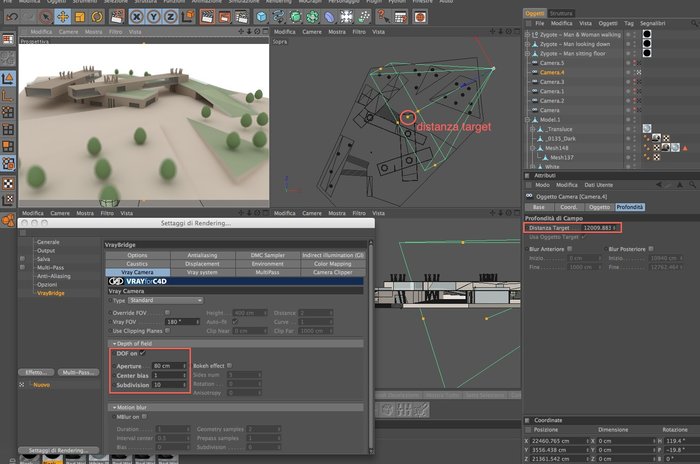Open the Antialiasing tab in VrayBridge
Screen dimensions: 700x464
202,255
